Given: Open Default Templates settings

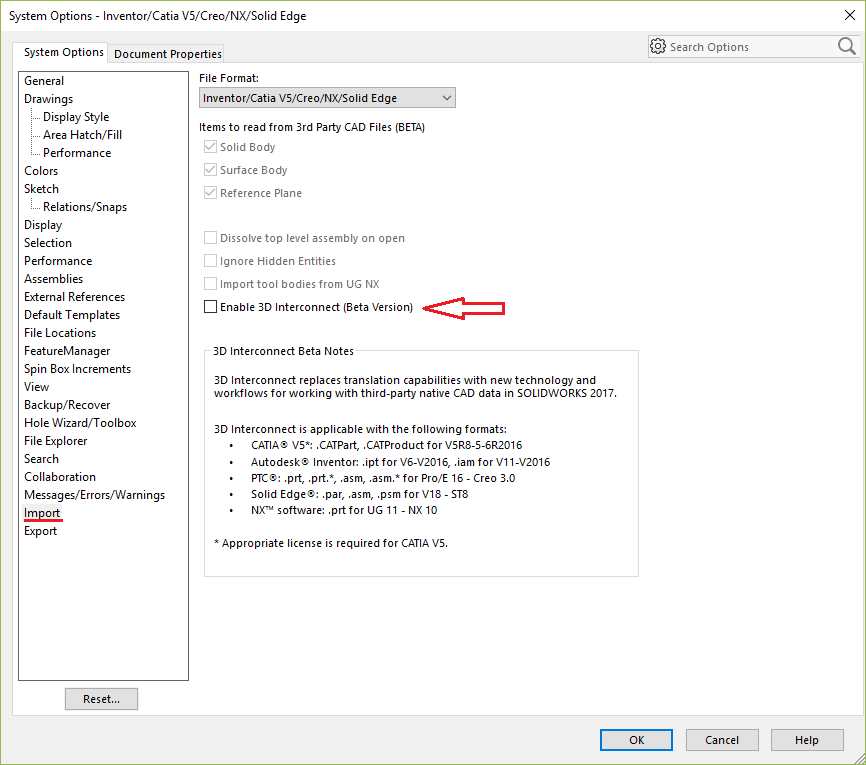Looking at the screenshot, I should 72,315.
